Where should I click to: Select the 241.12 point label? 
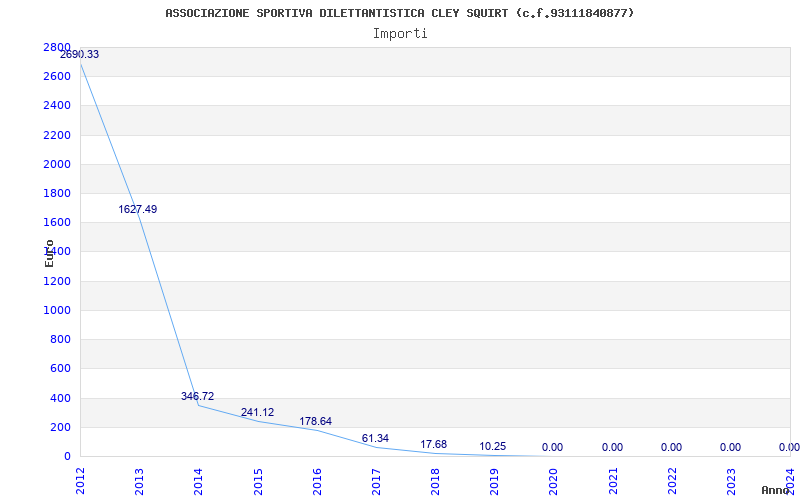(257, 412)
